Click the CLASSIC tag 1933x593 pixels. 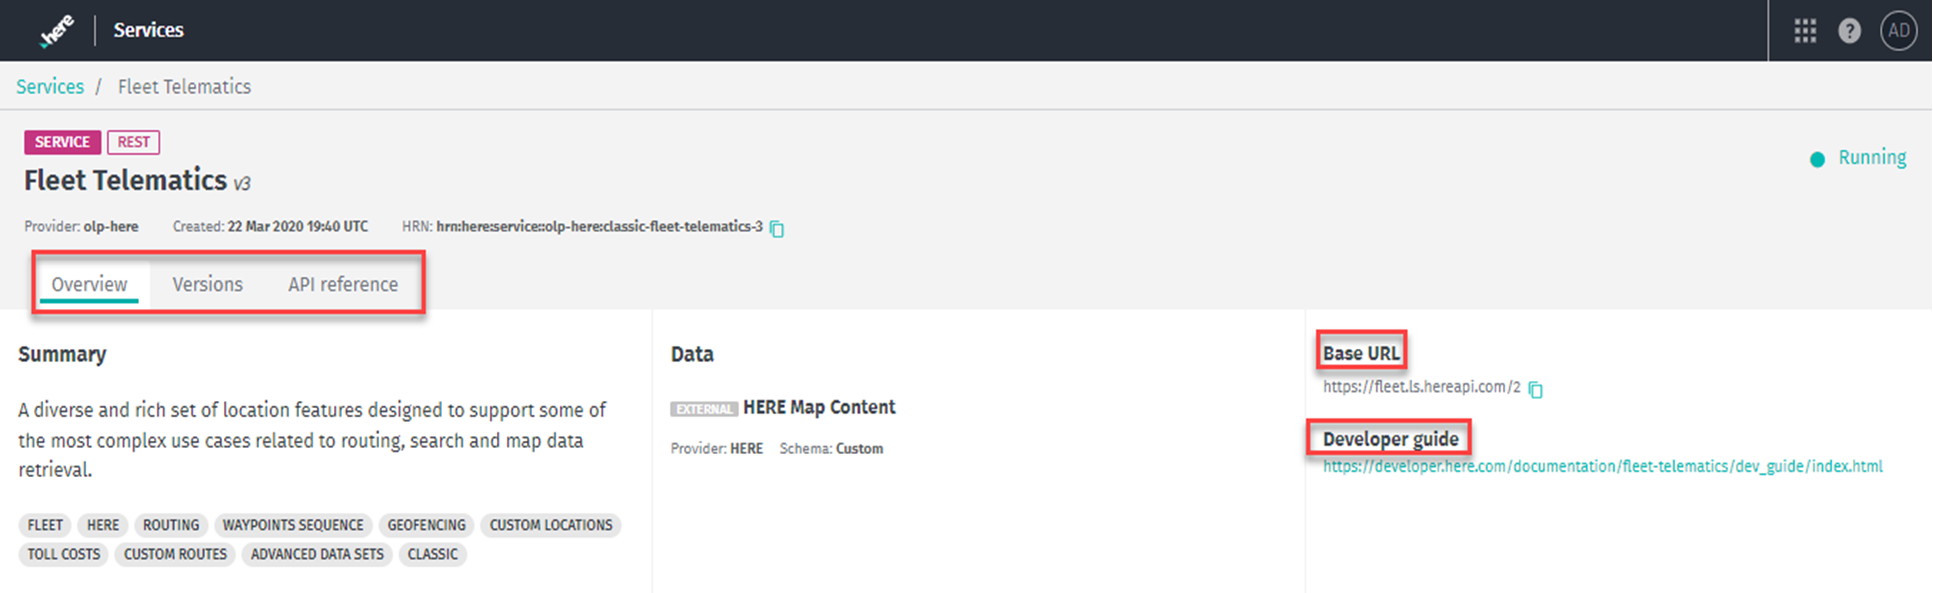click(x=433, y=554)
